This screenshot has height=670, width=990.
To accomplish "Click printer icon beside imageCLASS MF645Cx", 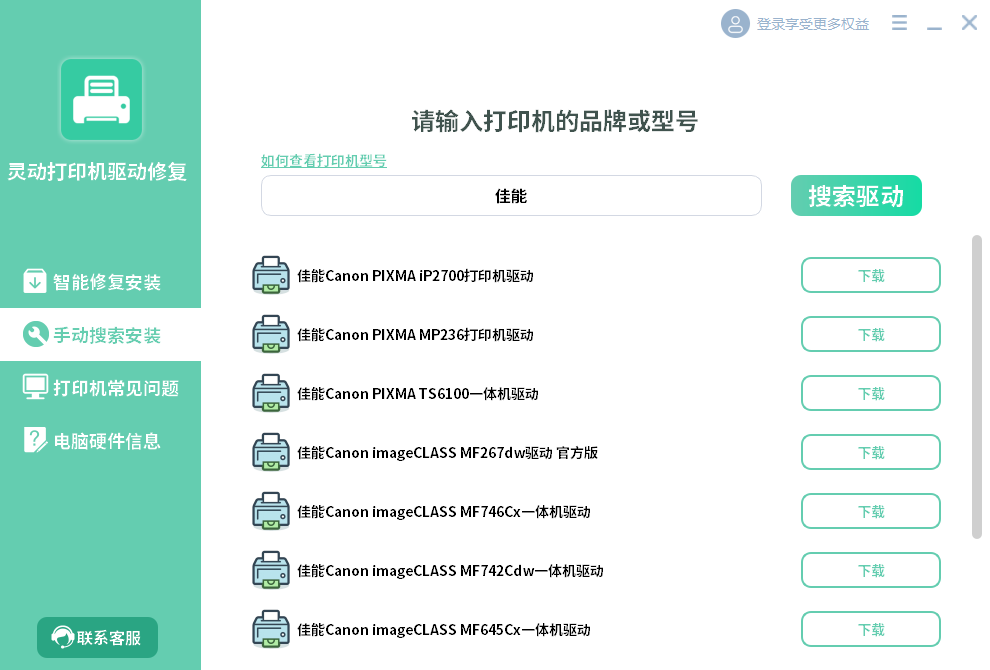I will pos(271,630).
